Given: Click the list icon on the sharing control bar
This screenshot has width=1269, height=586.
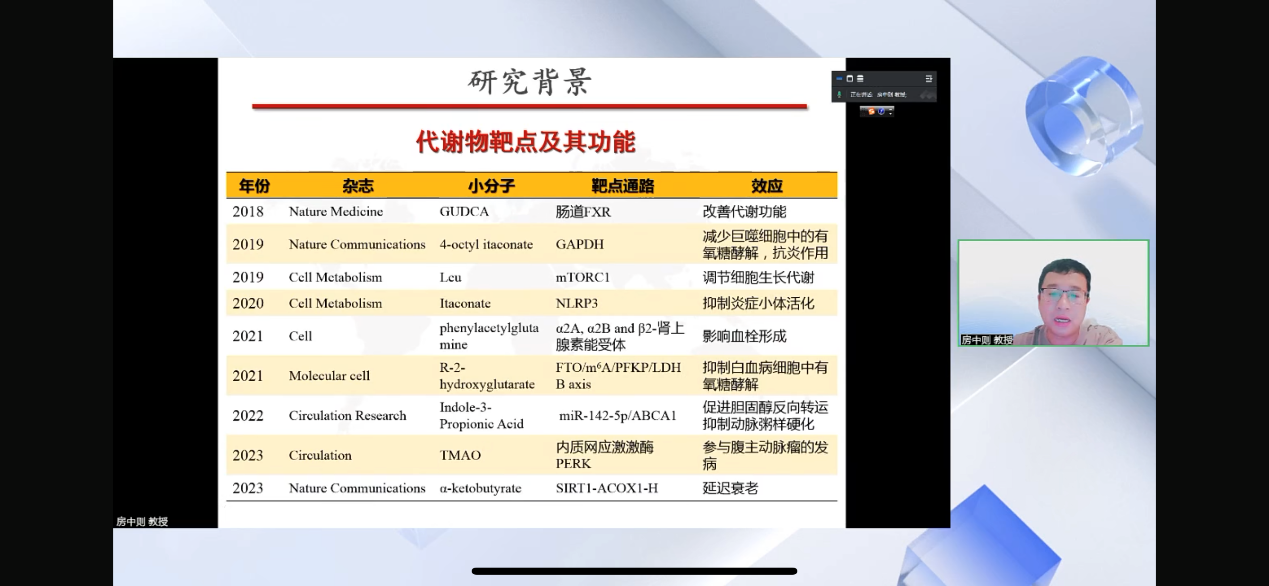Looking at the screenshot, I should 860,79.
